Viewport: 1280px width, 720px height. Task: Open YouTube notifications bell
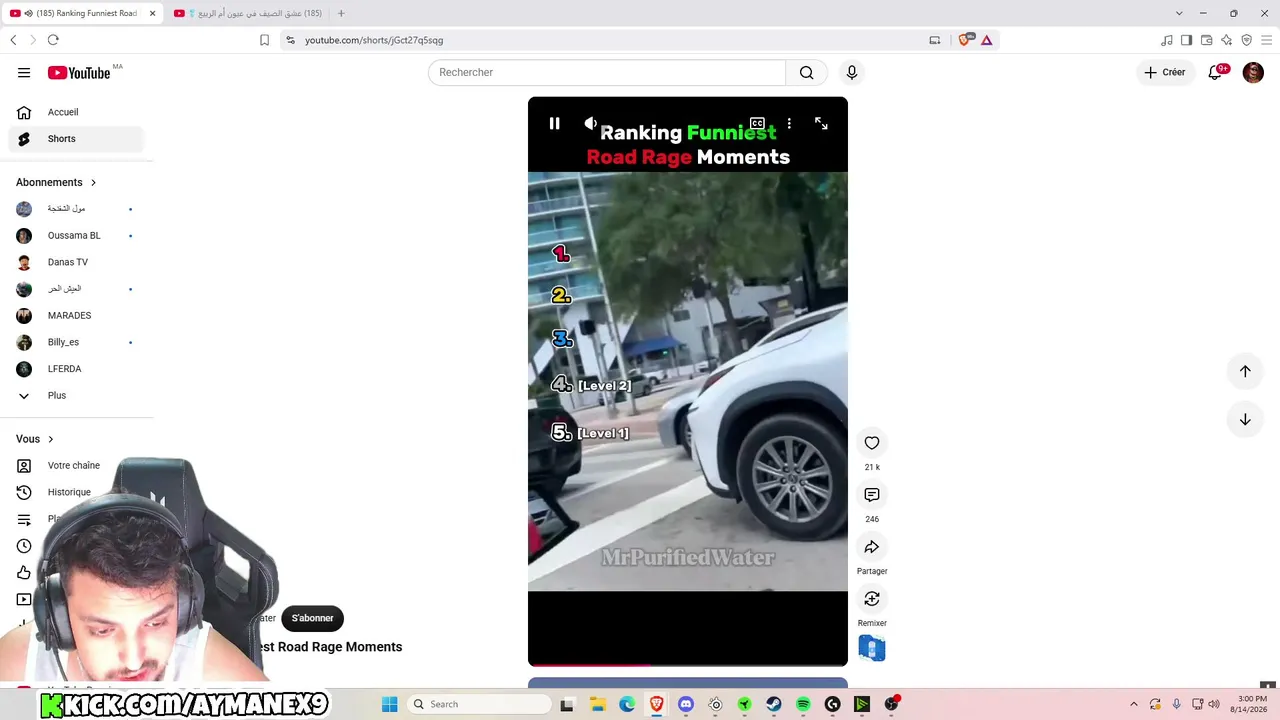(x=1216, y=72)
